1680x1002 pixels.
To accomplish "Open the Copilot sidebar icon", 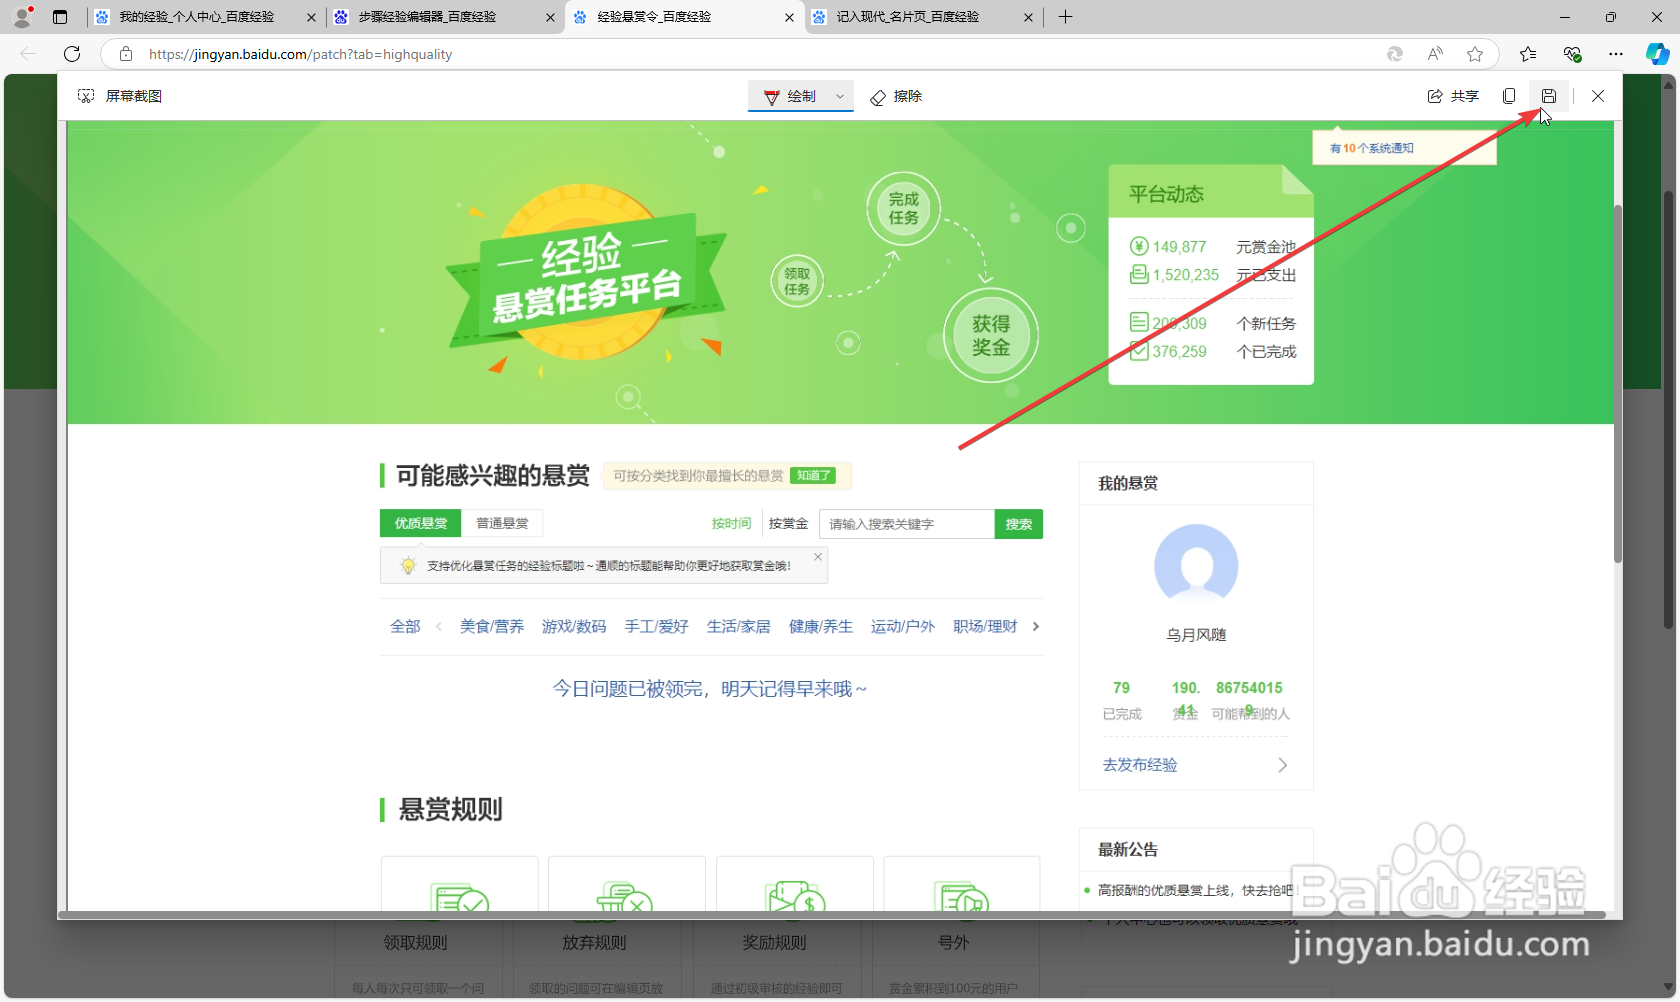I will pyautogui.click(x=1657, y=54).
